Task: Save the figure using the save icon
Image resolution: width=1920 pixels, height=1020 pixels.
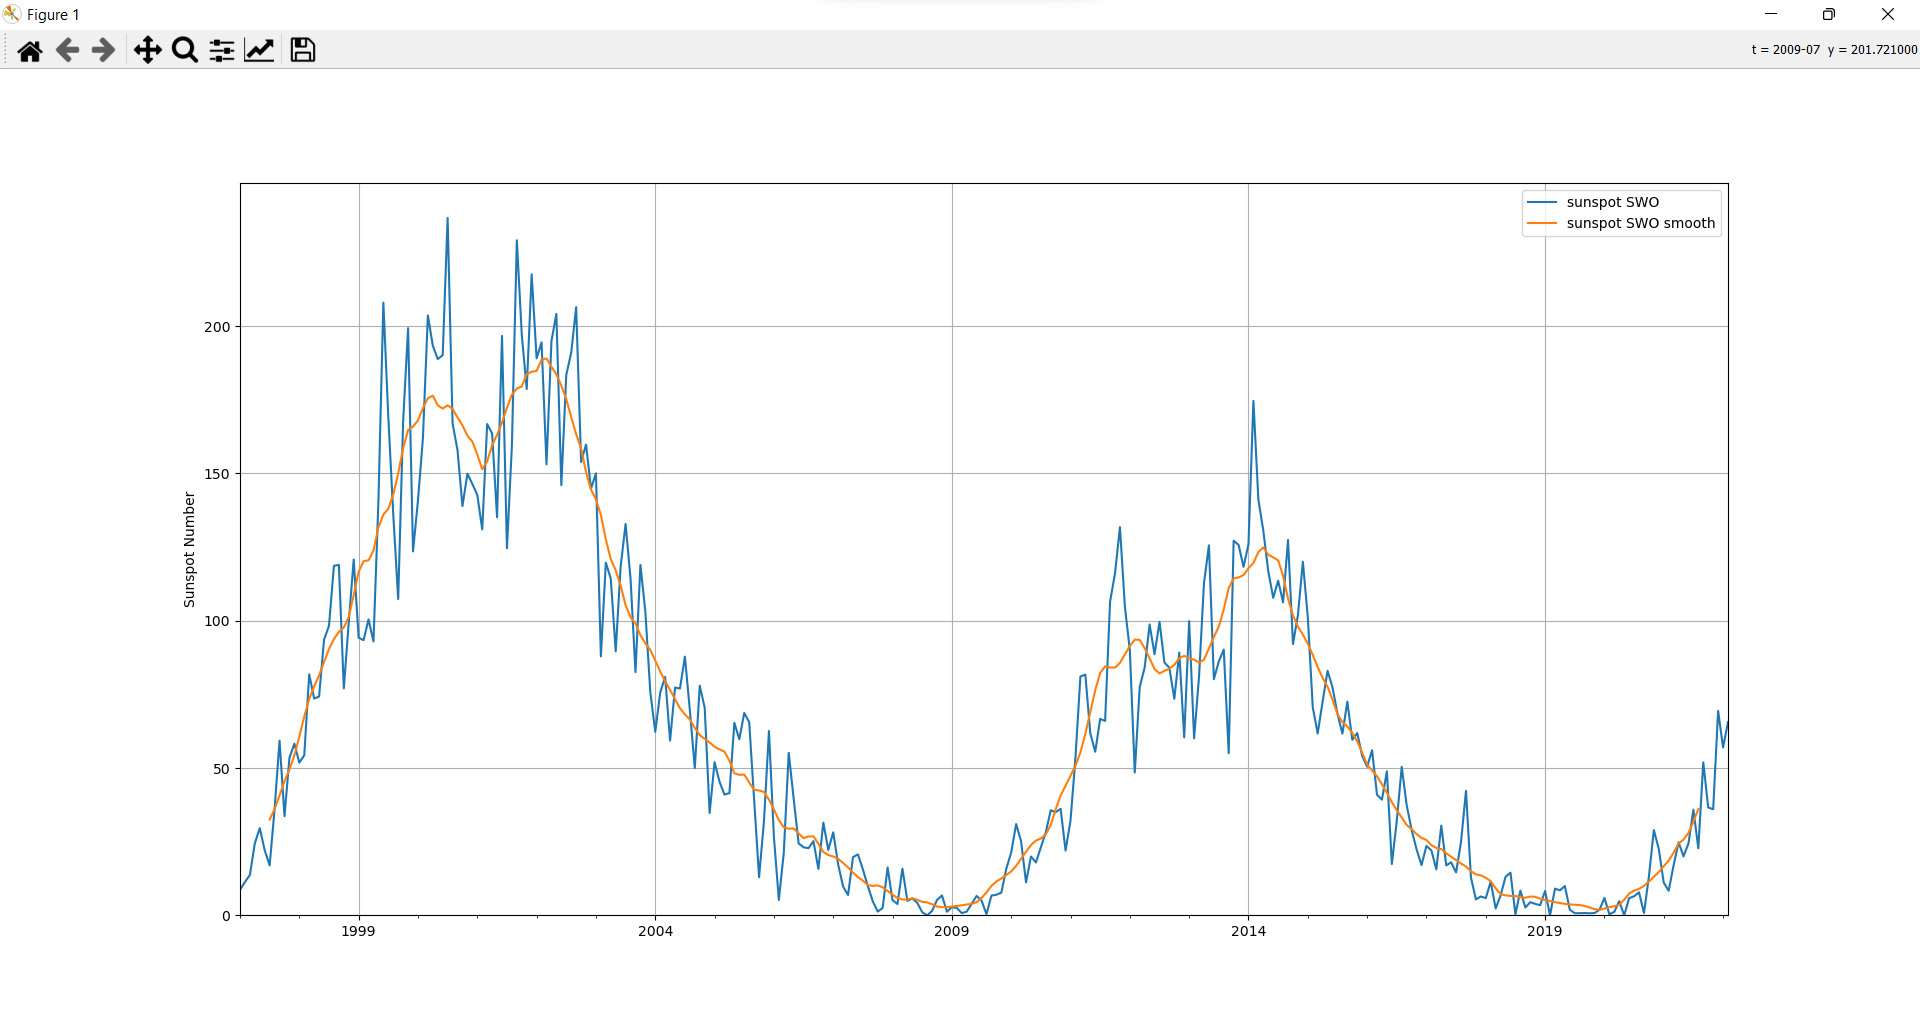Action: click(x=302, y=49)
